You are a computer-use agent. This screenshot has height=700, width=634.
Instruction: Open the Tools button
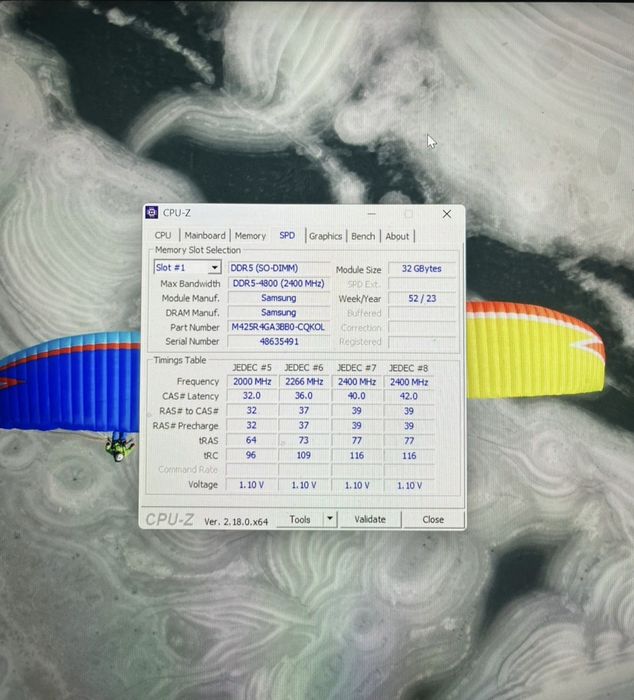coord(300,519)
